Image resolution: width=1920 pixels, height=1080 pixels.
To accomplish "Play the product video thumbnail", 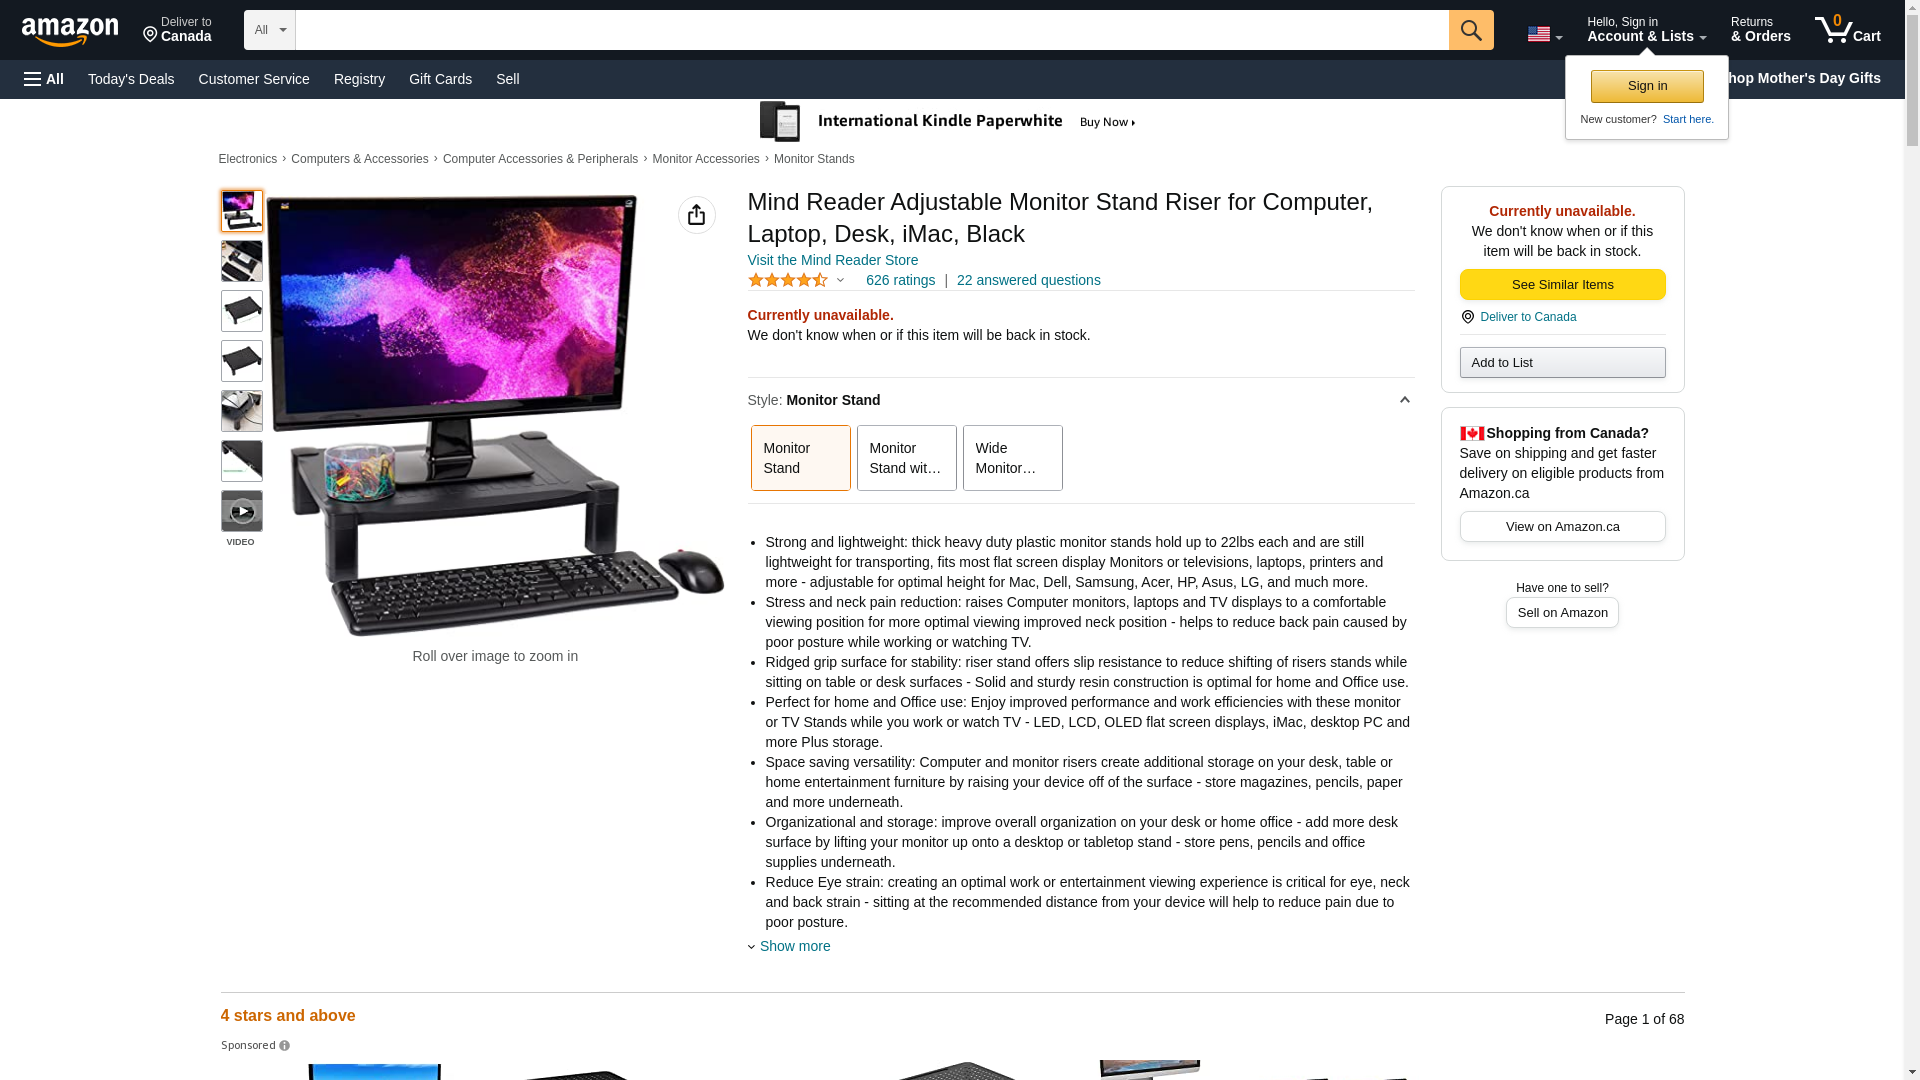I will tap(242, 511).
